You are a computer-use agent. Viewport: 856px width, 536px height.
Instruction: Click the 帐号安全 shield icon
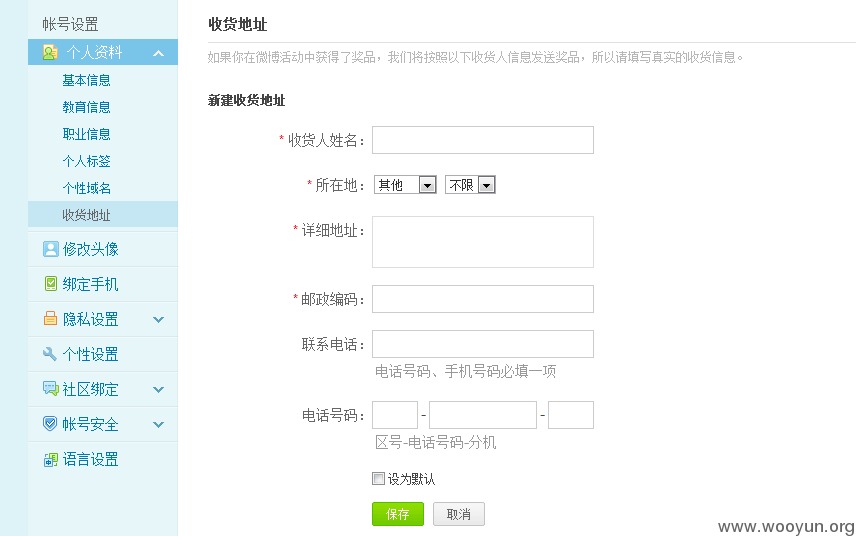pos(50,424)
